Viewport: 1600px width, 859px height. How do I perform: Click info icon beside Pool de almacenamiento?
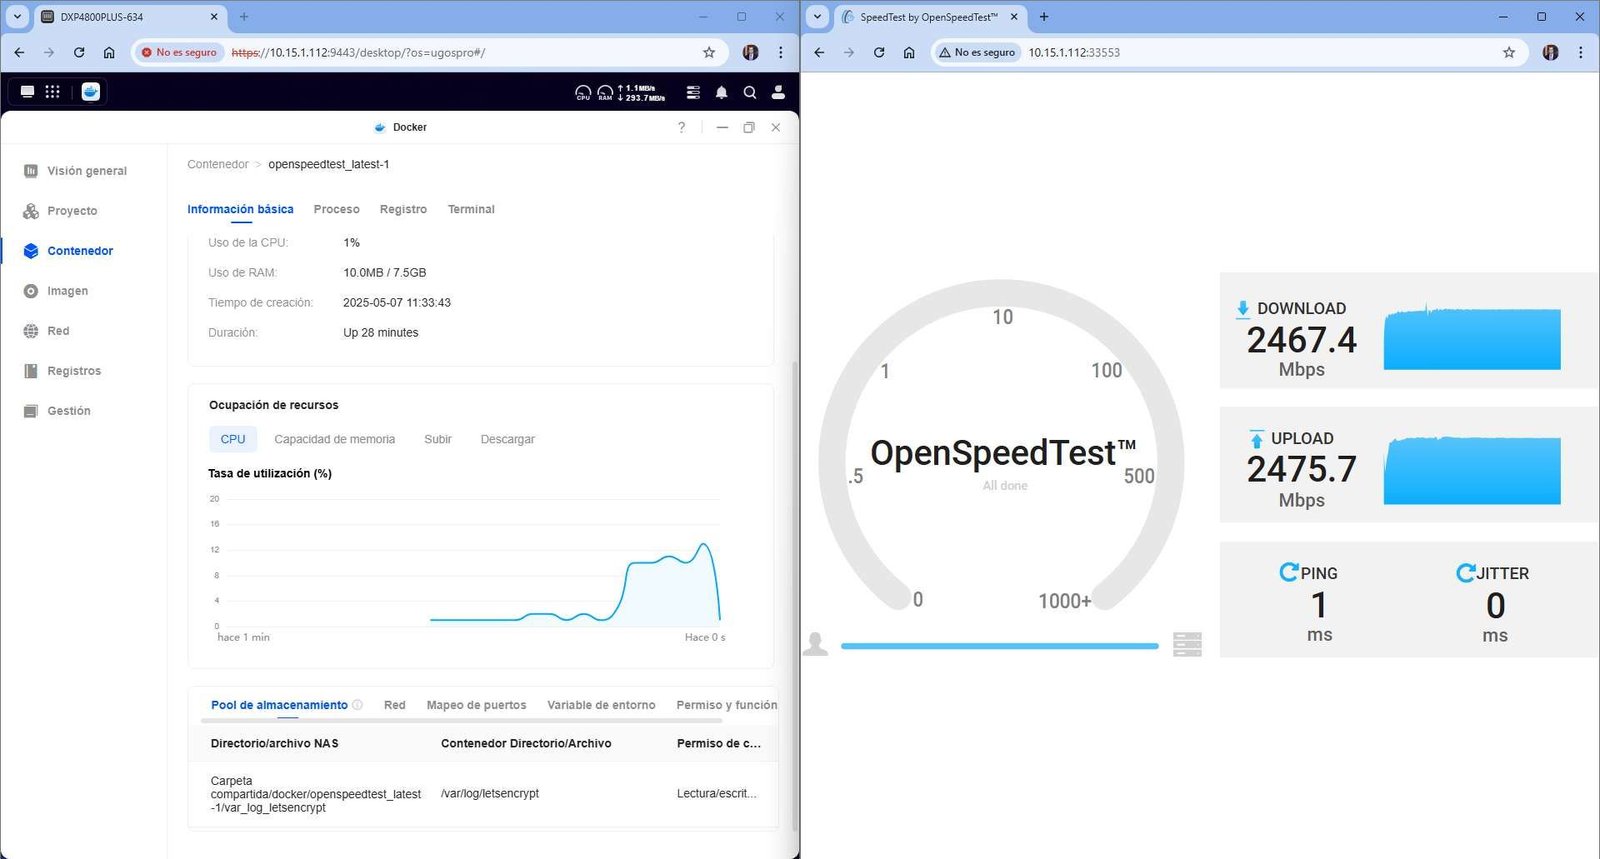(x=358, y=705)
